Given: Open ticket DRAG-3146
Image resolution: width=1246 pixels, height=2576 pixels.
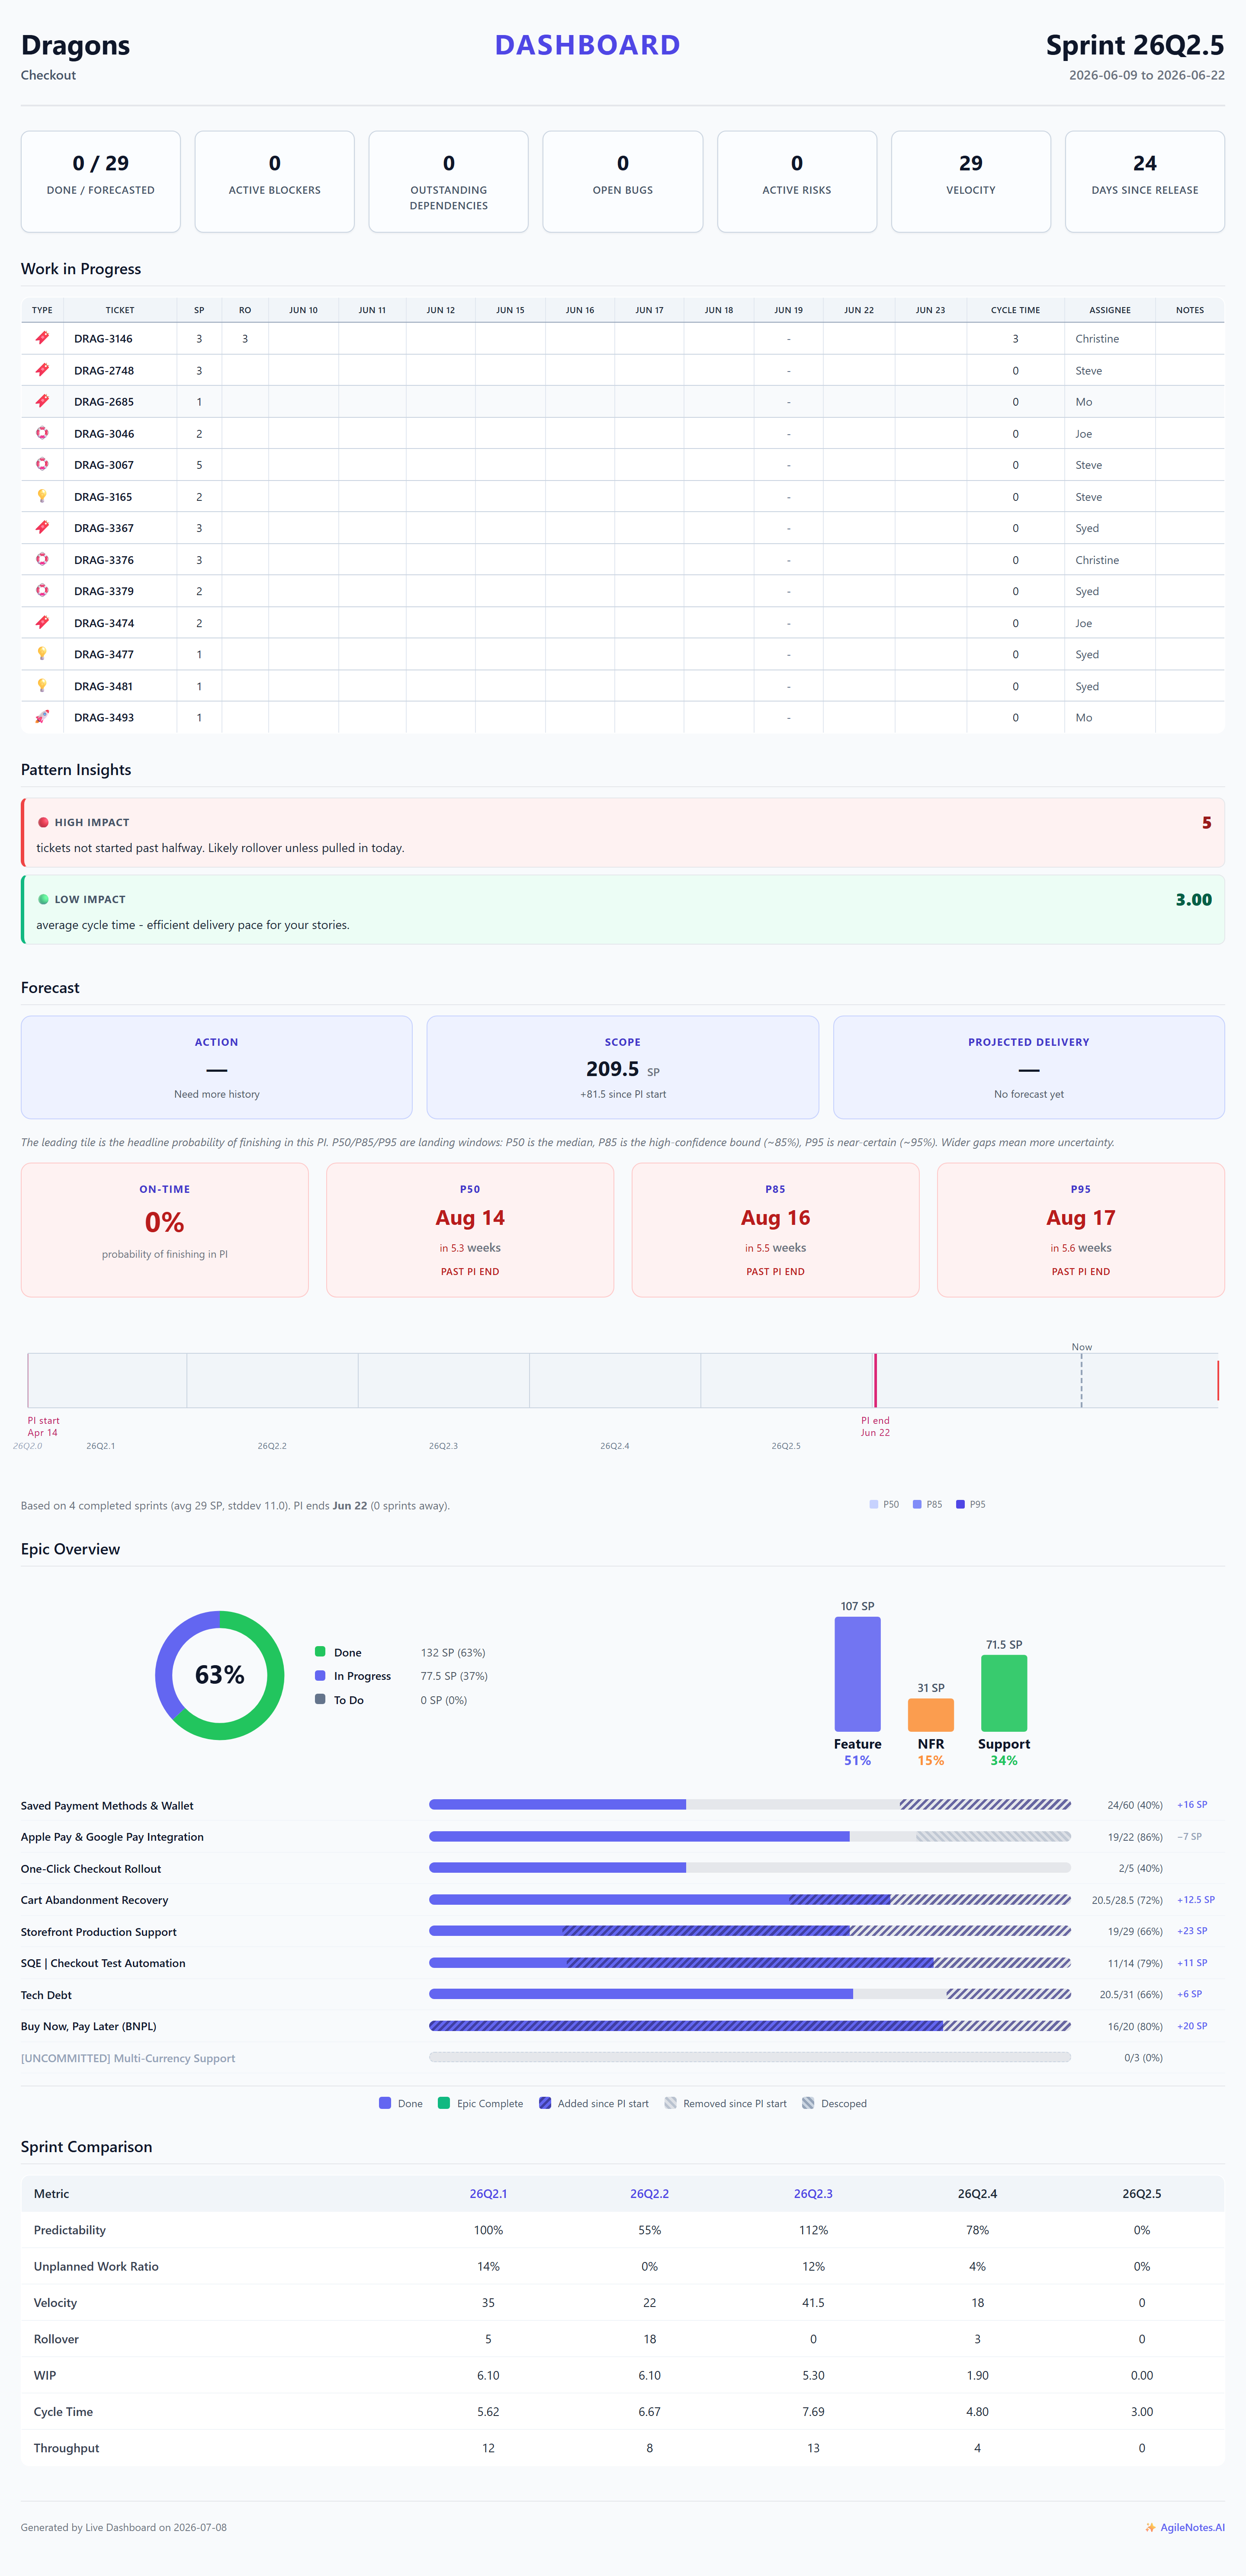Looking at the screenshot, I should pos(104,339).
